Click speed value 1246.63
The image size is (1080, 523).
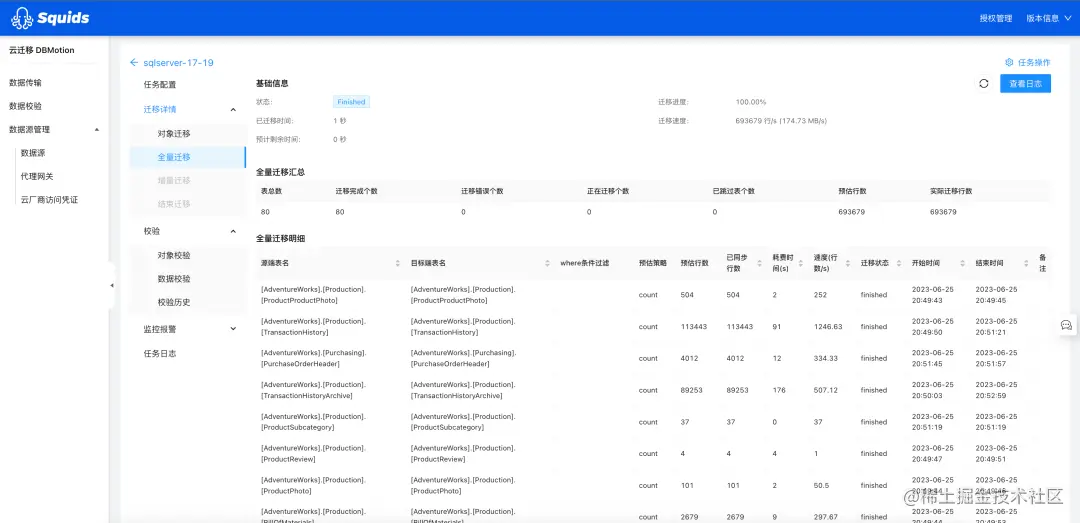pyautogui.click(x=828, y=327)
